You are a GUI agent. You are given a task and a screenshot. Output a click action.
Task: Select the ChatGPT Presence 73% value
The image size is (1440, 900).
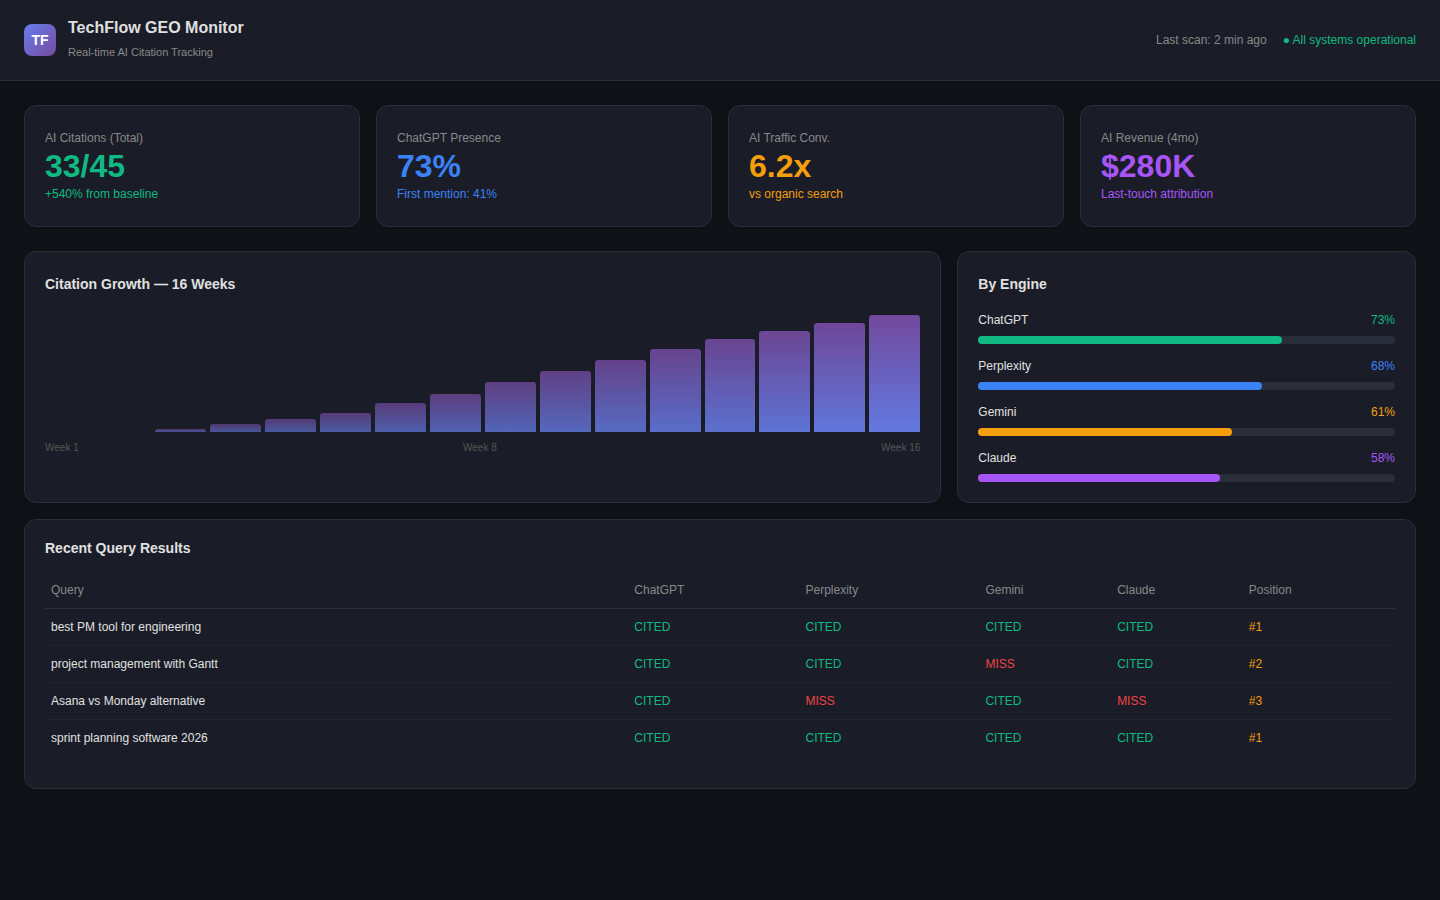click(x=429, y=166)
